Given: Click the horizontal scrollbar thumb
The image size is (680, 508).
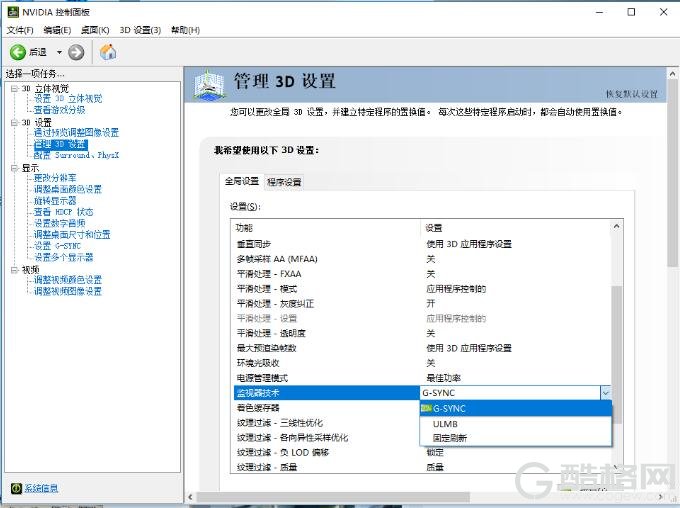Looking at the screenshot, I should tap(333, 497).
